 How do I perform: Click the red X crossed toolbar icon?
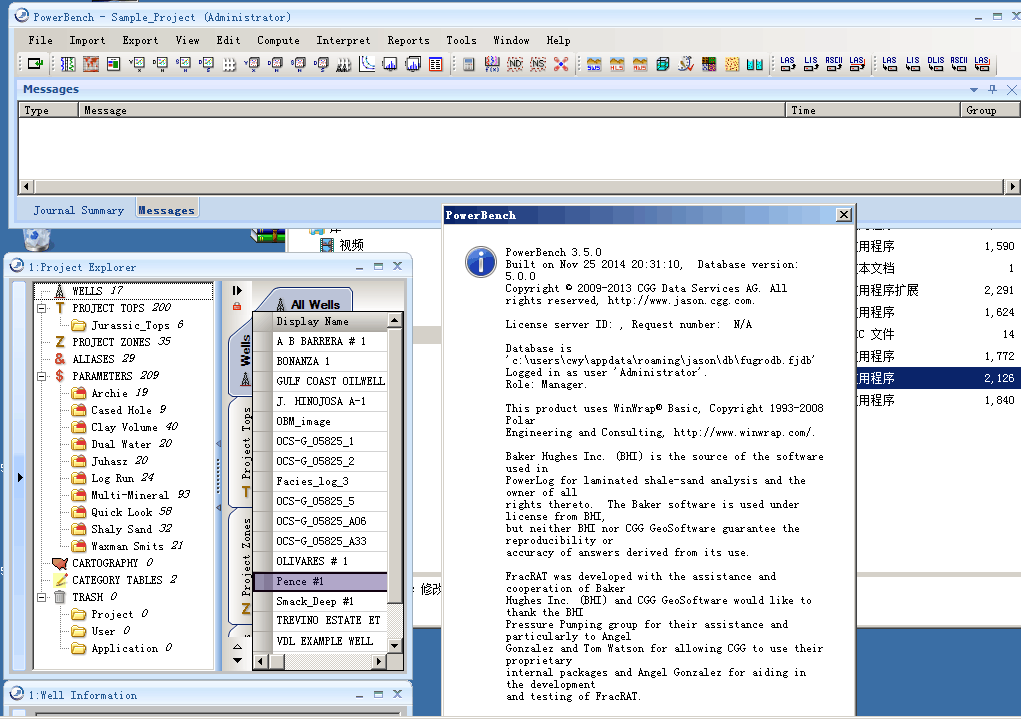pos(561,64)
